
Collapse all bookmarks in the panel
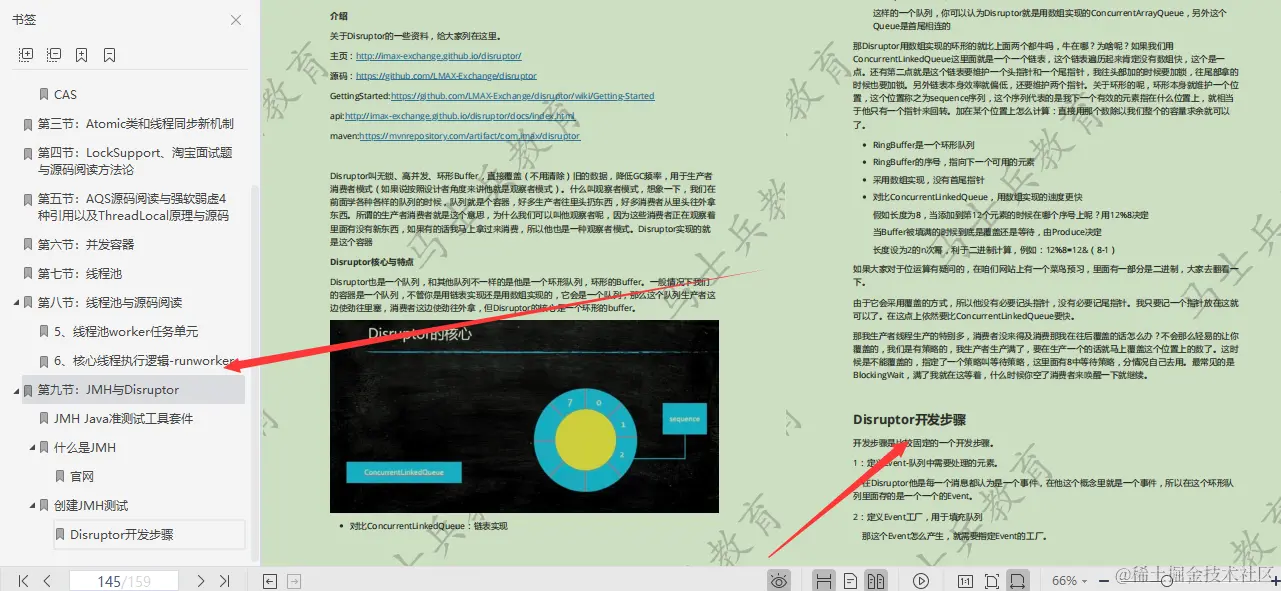[x=54, y=54]
